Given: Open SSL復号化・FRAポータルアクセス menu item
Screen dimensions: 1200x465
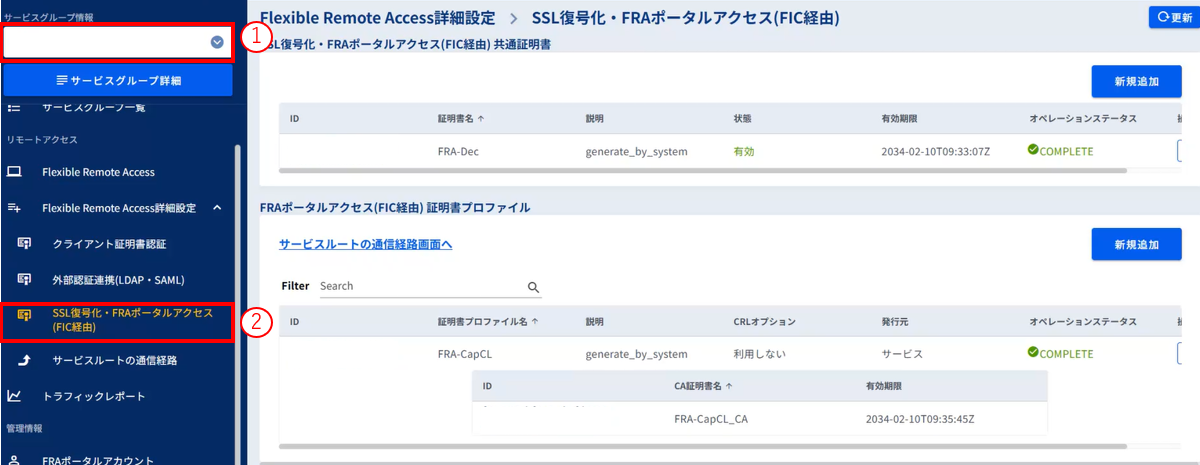Looking at the screenshot, I should [132, 320].
